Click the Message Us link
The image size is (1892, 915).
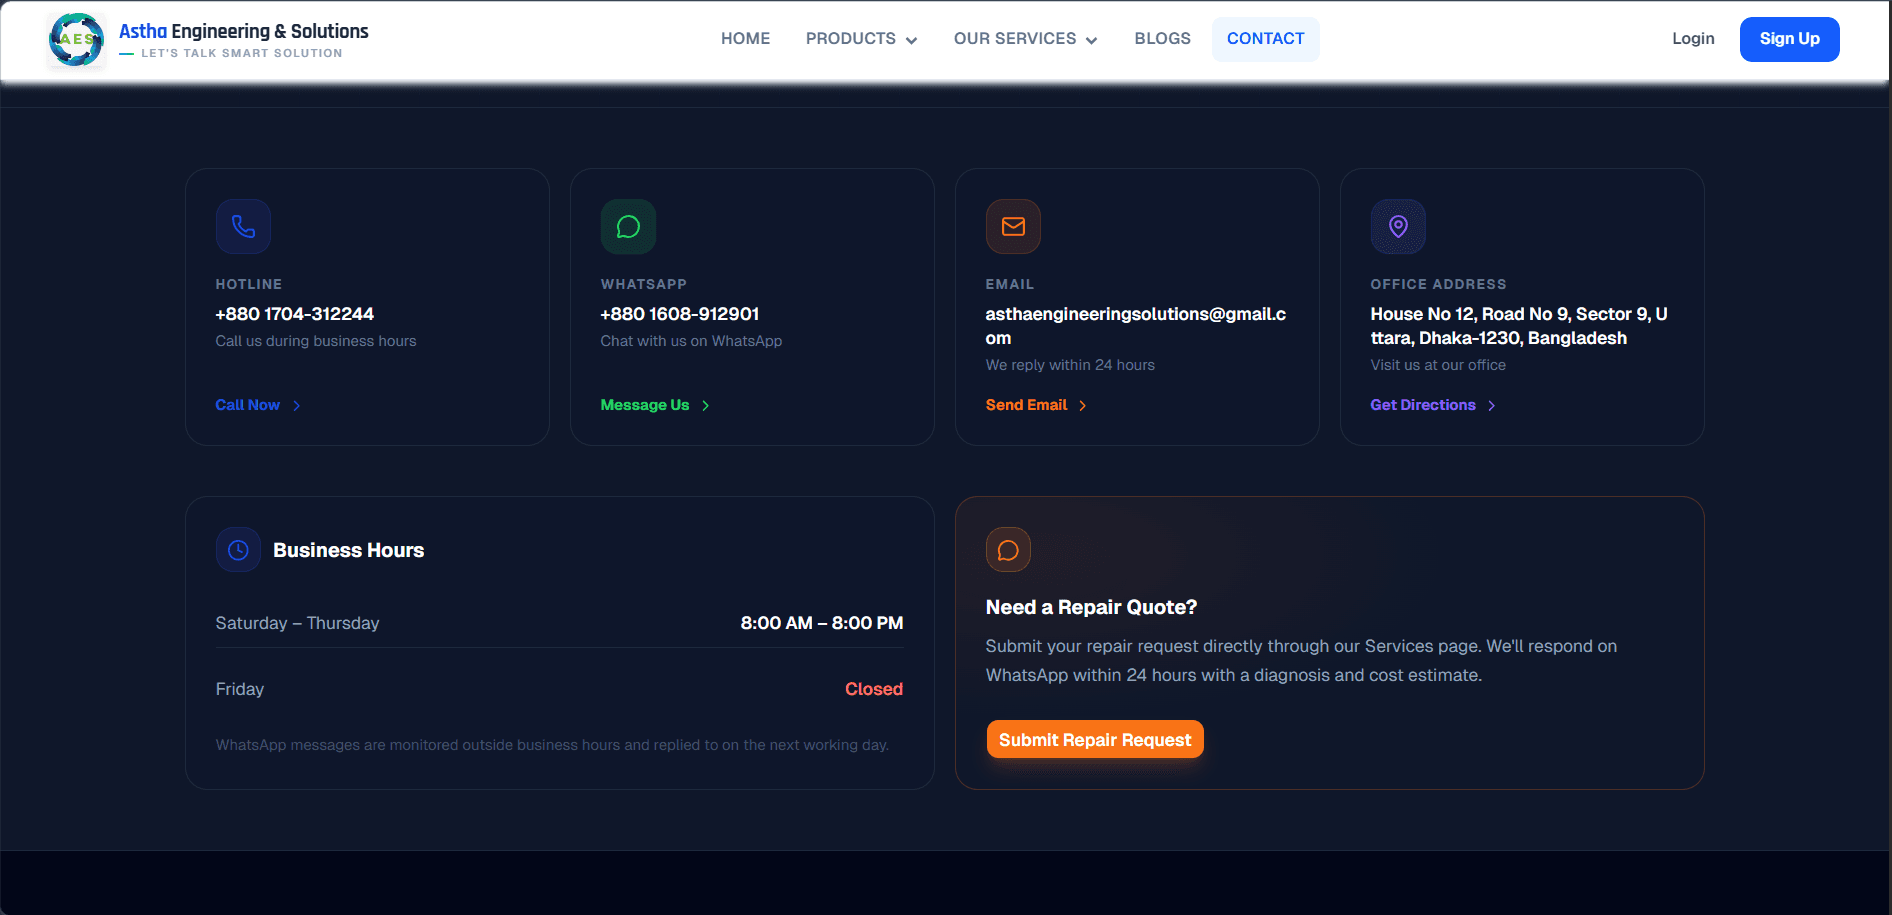pos(644,405)
